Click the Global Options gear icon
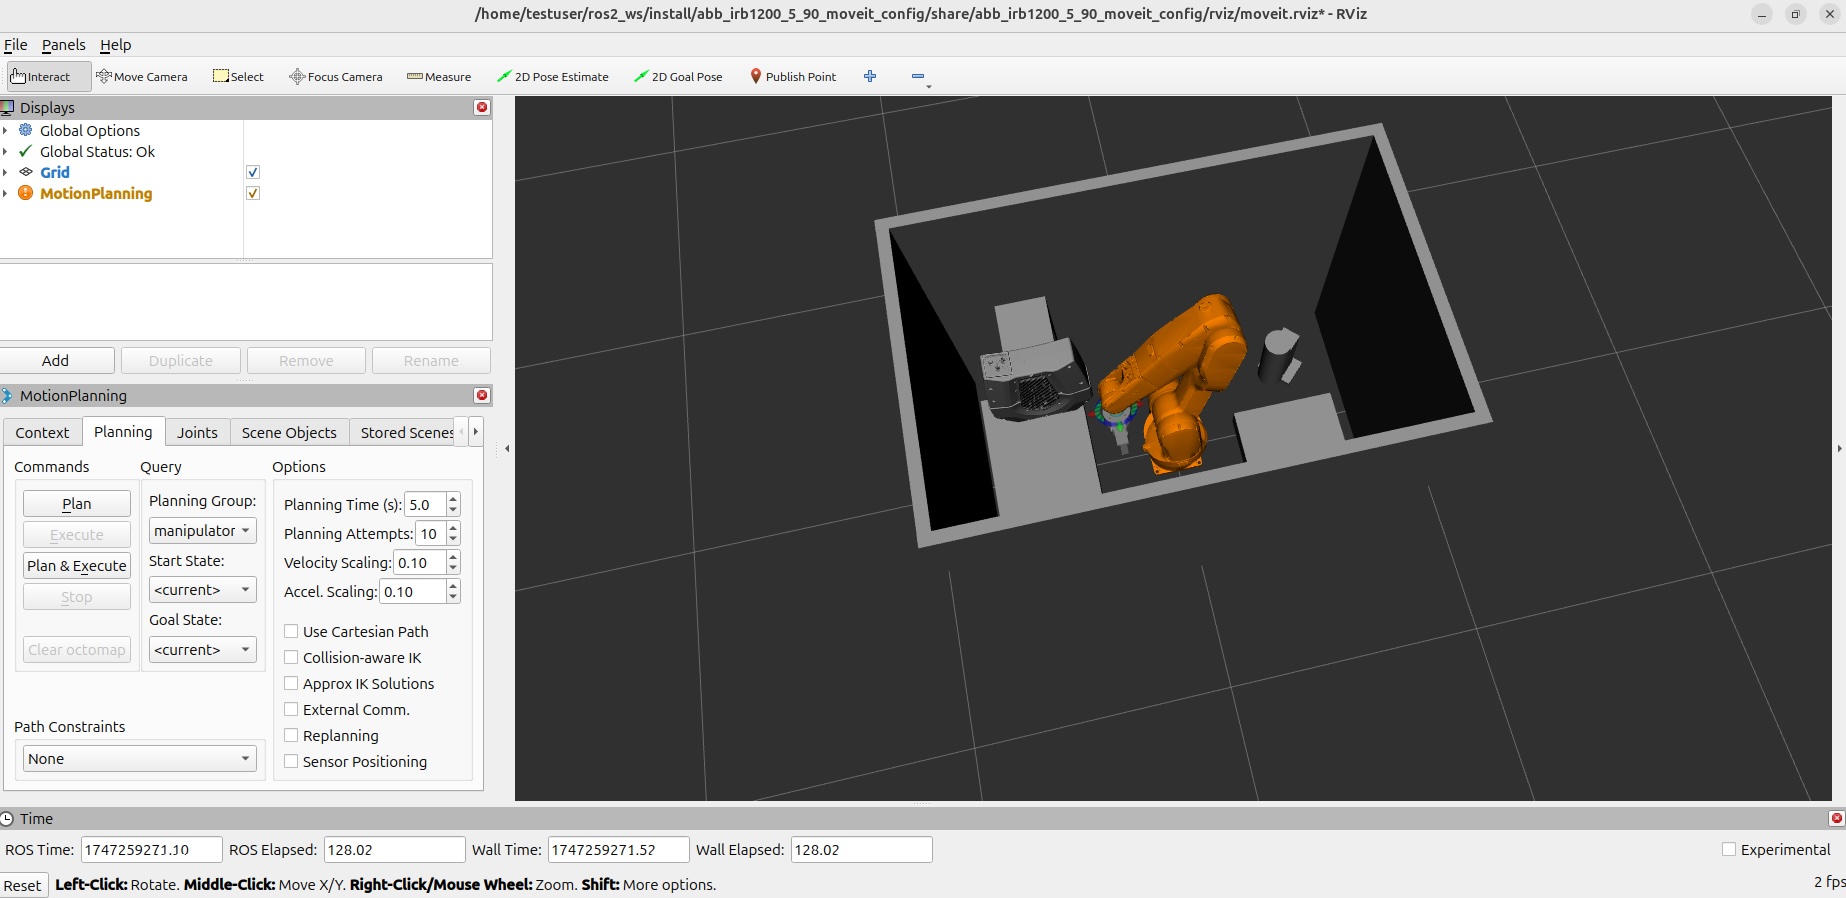The image size is (1846, 898). click(x=26, y=130)
